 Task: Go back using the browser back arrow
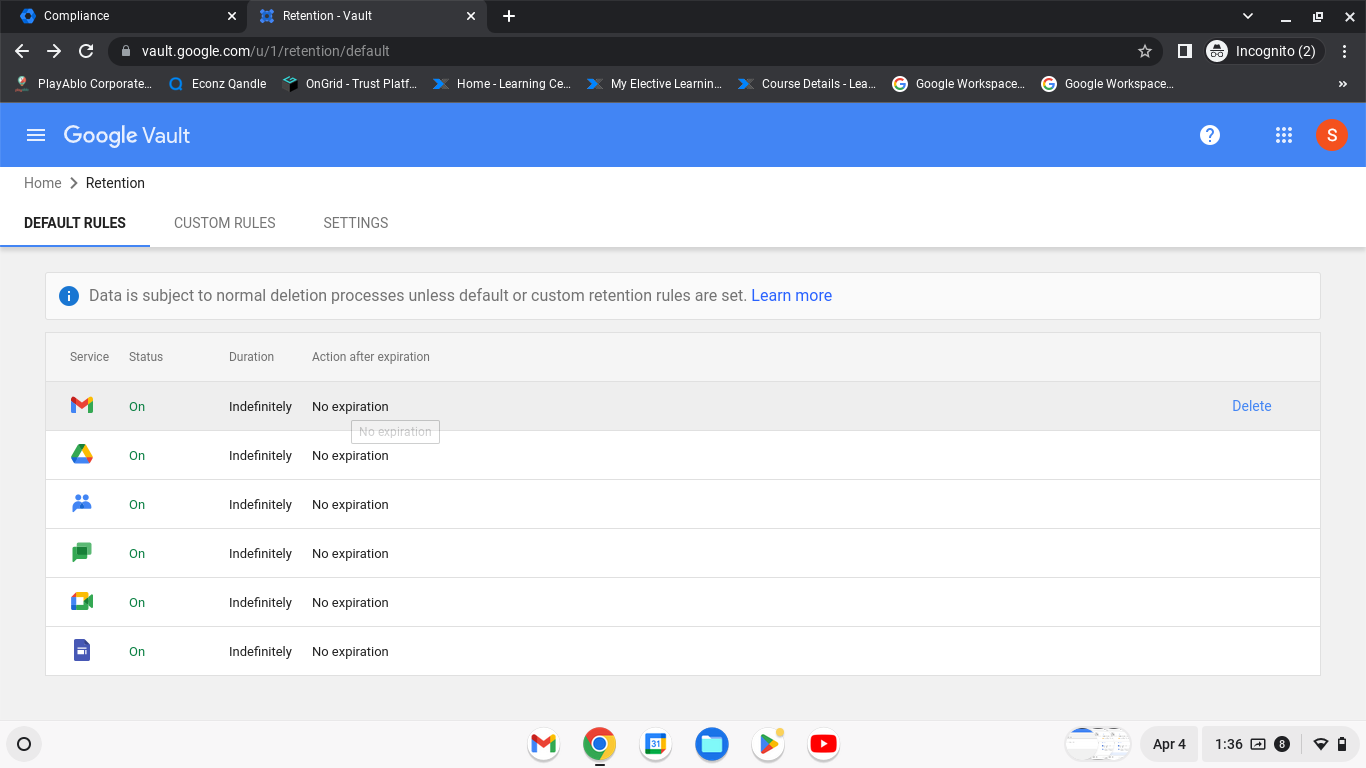coord(22,51)
